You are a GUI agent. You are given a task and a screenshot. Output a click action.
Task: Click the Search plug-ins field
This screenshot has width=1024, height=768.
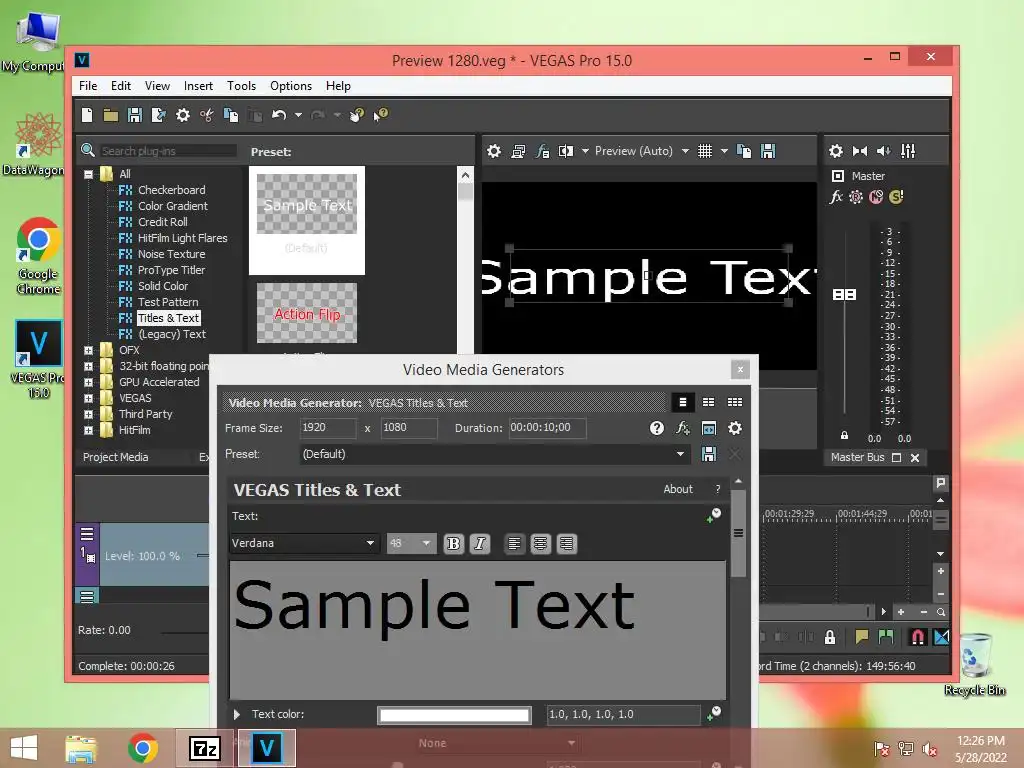coord(168,151)
